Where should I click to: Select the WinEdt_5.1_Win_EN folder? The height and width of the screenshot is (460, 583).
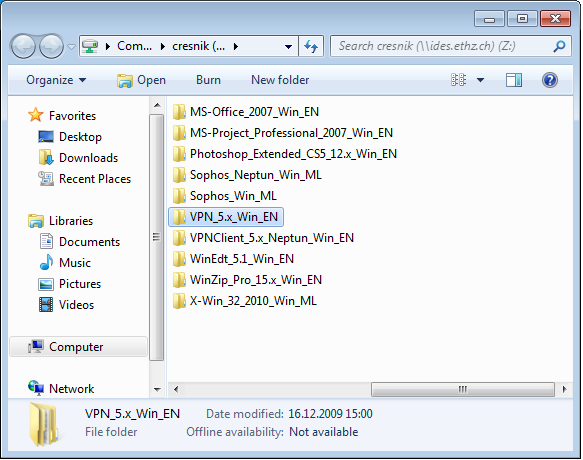pyautogui.click(x=233, y=259)
